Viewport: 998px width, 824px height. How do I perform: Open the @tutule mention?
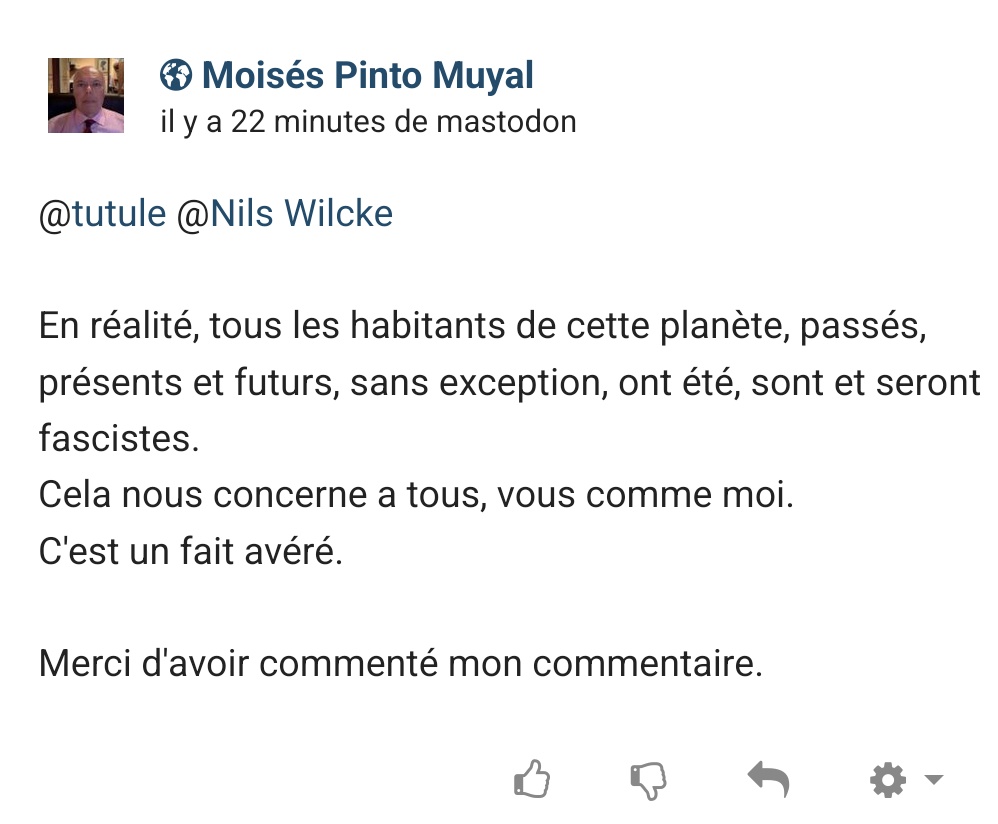pyautogui.click(x=102, y=214)
